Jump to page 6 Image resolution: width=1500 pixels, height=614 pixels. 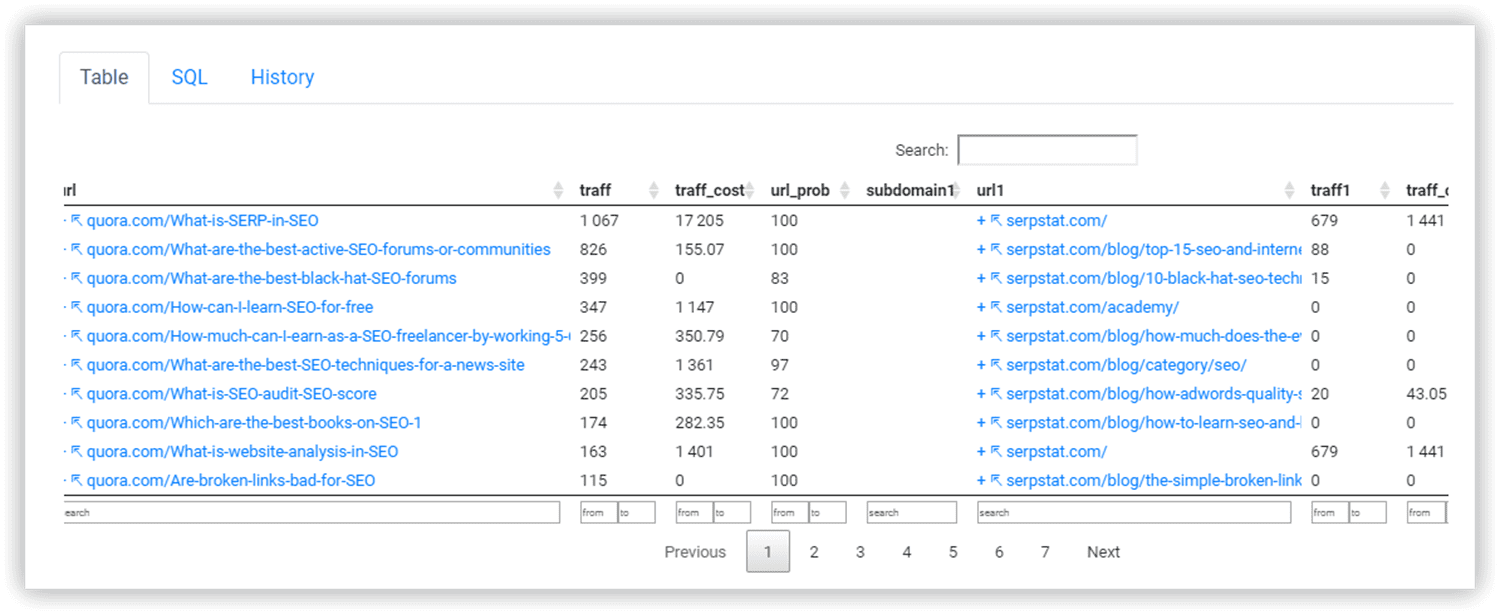(999, 552)
